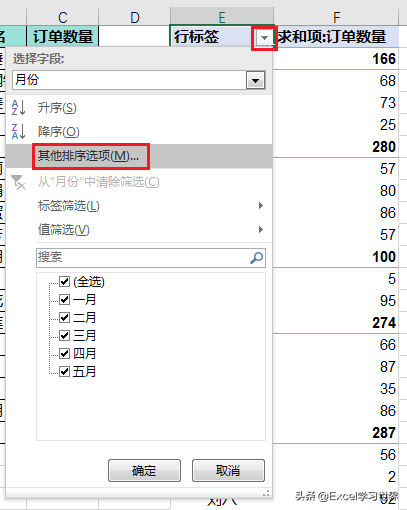
Task: Select the cell with value 280
Action: pos(336,147)
